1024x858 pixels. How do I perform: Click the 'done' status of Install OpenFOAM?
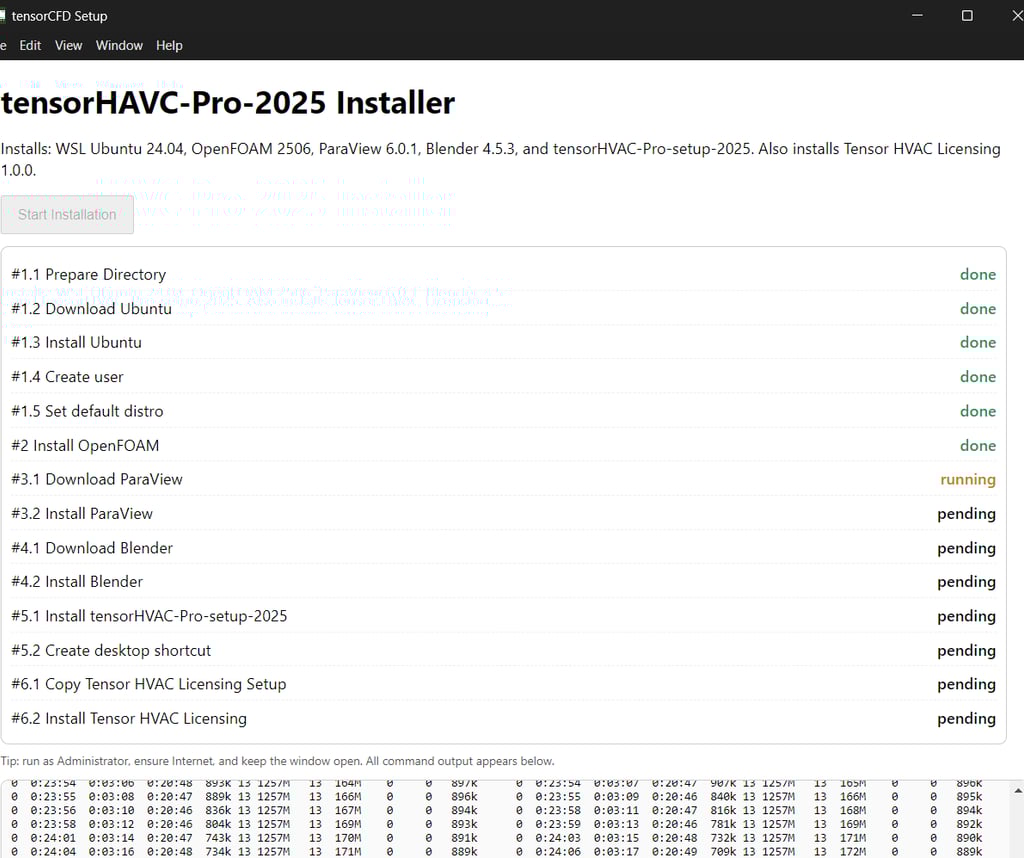(x=978, y=446)
